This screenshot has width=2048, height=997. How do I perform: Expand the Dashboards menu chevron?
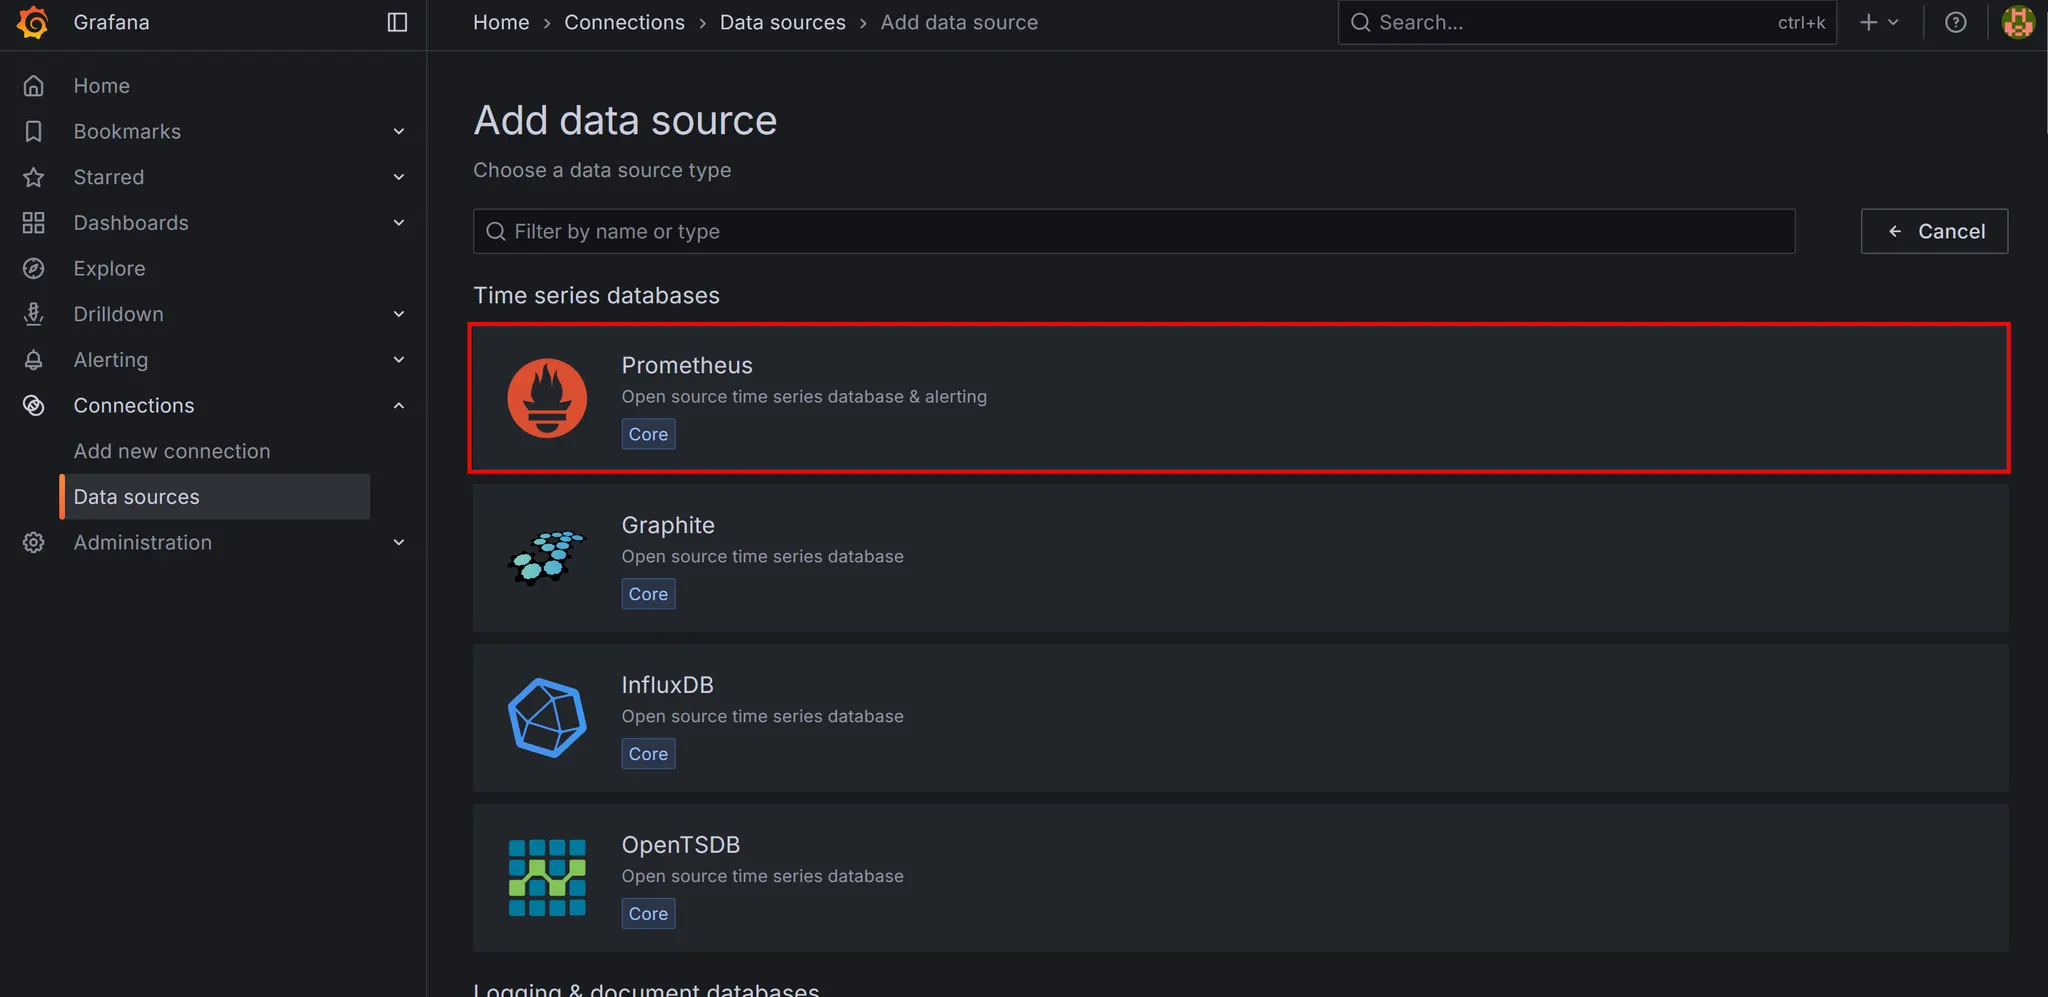[399, 223]
